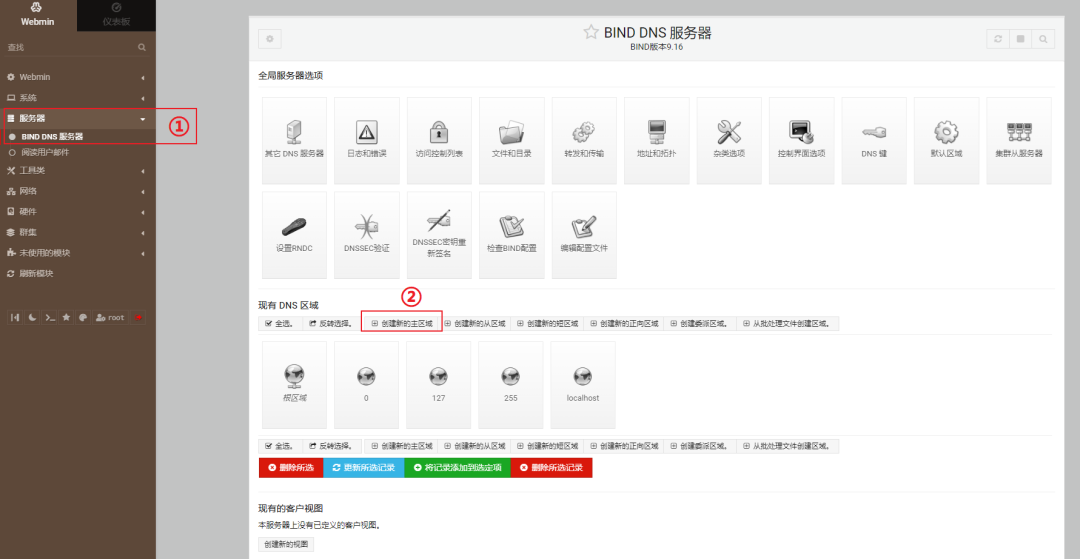Viewport: 1080px width, 559px height.
Task: Click the blue 更新所选记录 button
Action: click(364, 467)
